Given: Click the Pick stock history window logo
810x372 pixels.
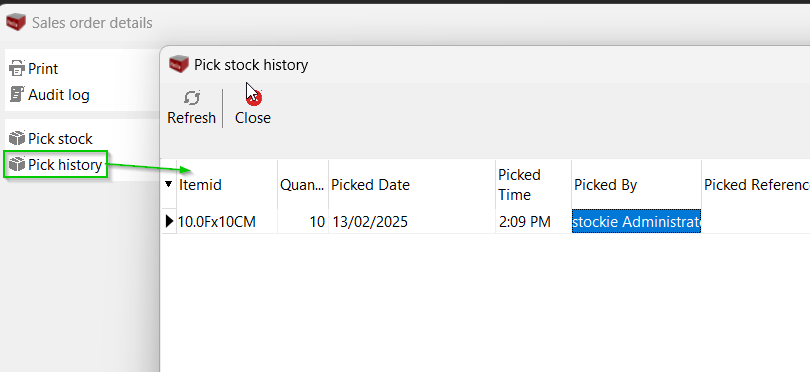Looking at the screenshot, I should (179, 64).
